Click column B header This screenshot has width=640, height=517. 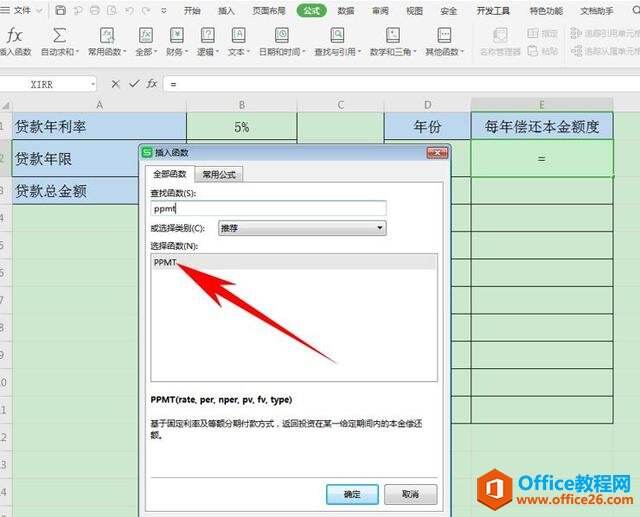242,105
